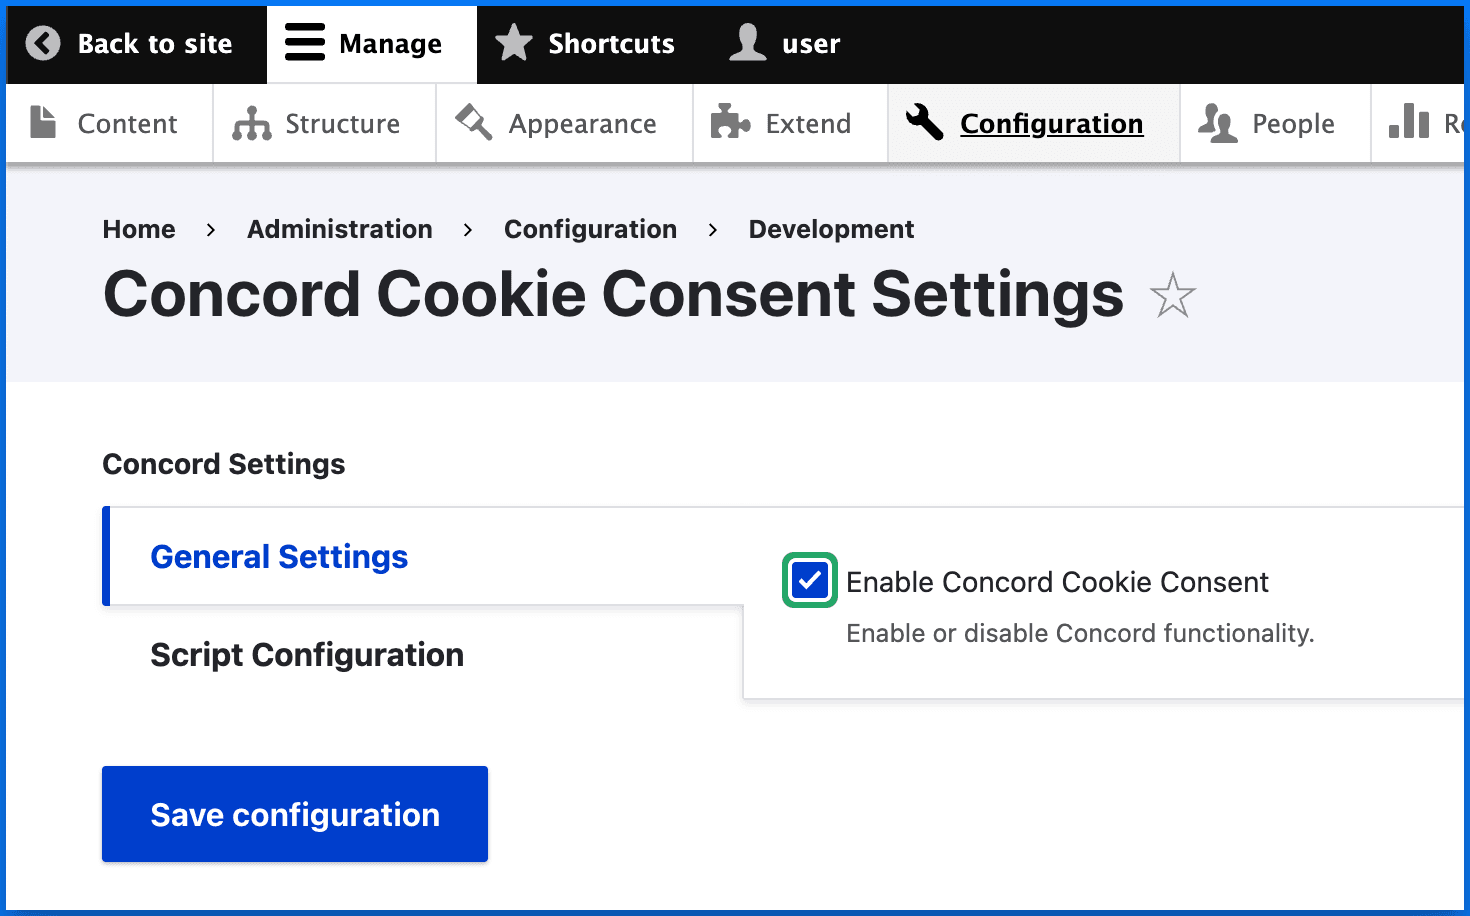Click the Extend puzzle piece icon
The width and height of the screenshot is (1470, 916).
coord(730,122)
